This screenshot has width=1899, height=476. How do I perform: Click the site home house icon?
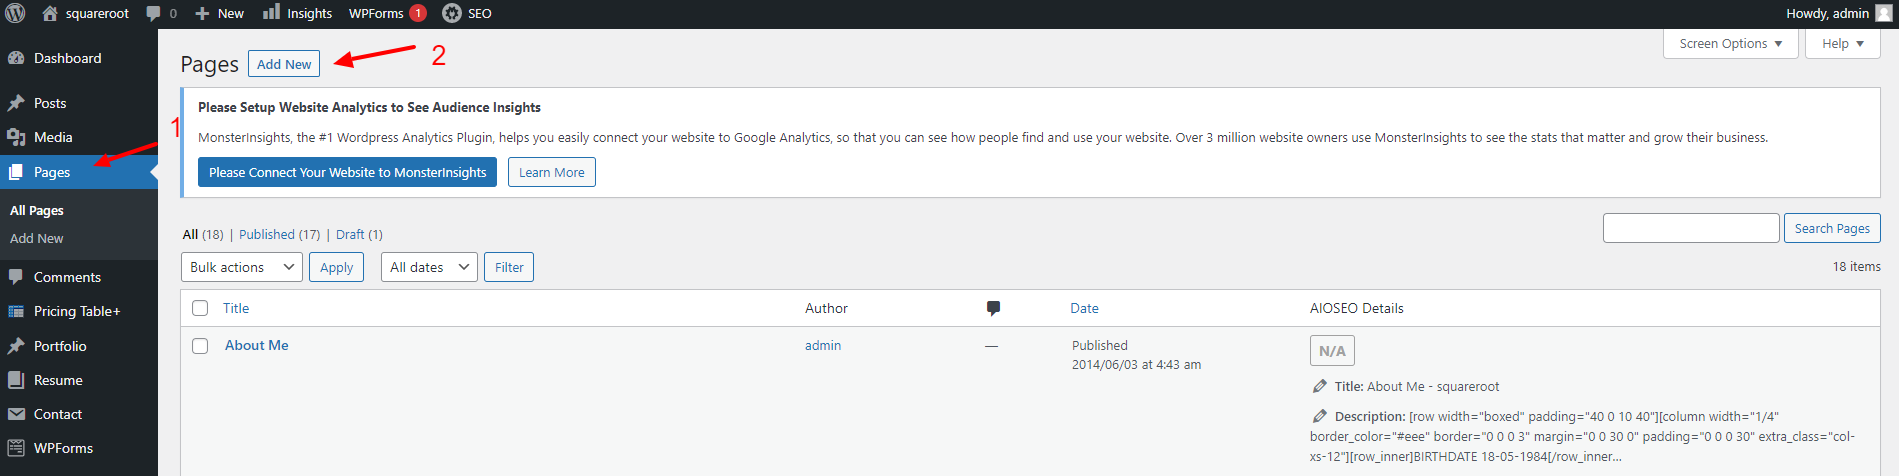pos(50,13)
